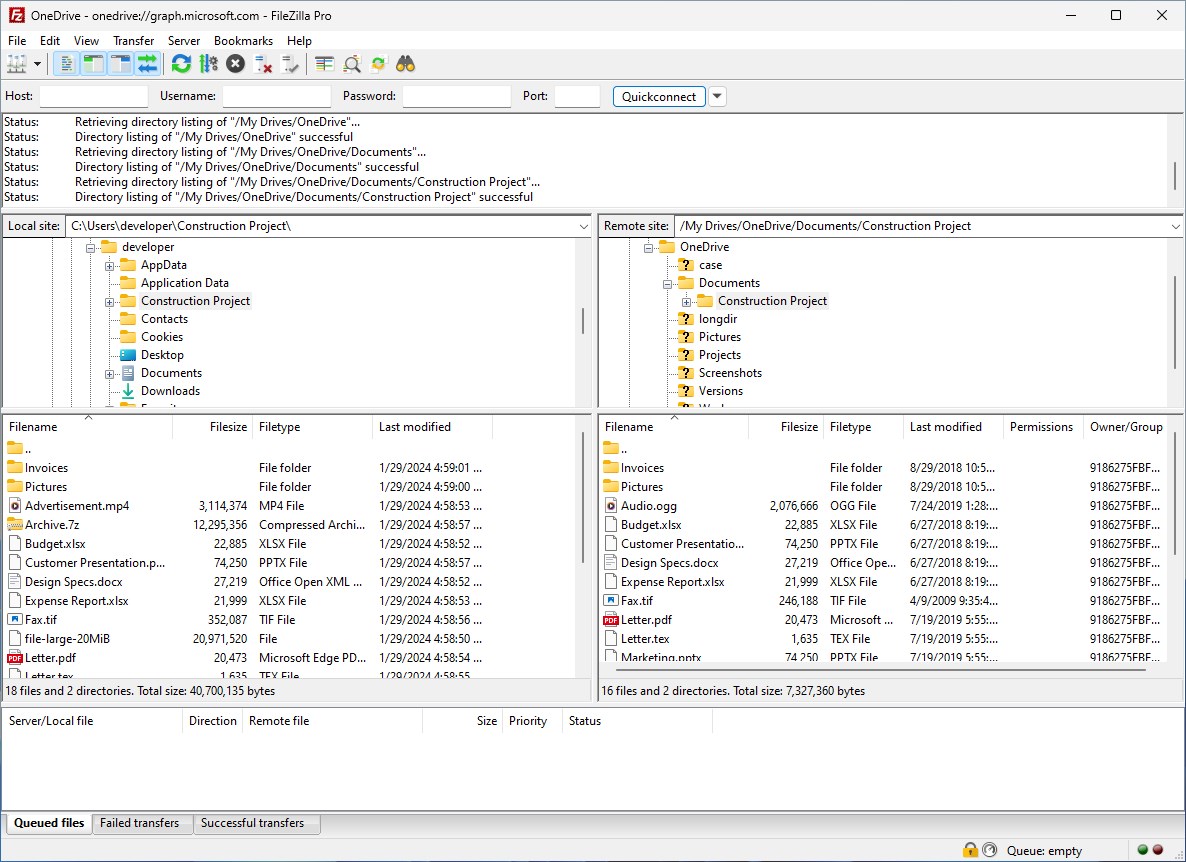Toggle the message log display
The width and height of the screenshot is (1186, 862).
coord(65,63)
